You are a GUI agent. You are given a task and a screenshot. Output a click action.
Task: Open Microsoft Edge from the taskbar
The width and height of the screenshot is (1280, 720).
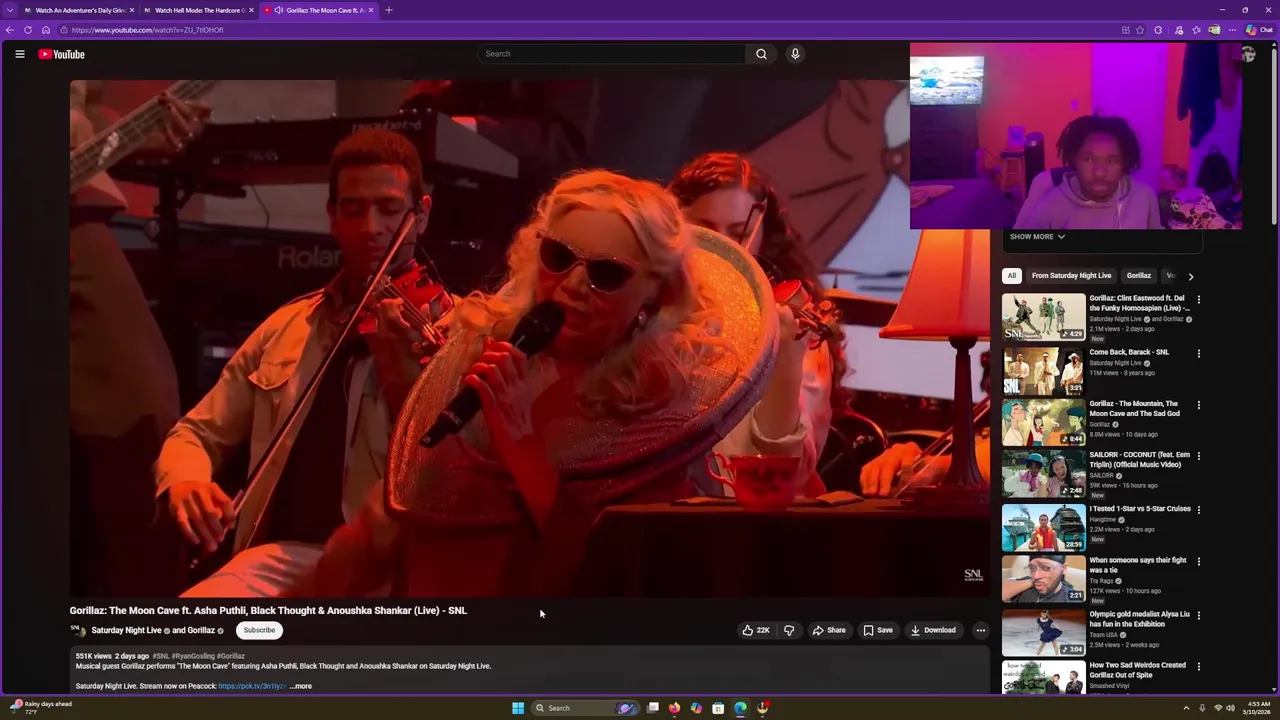click(740, 708)
